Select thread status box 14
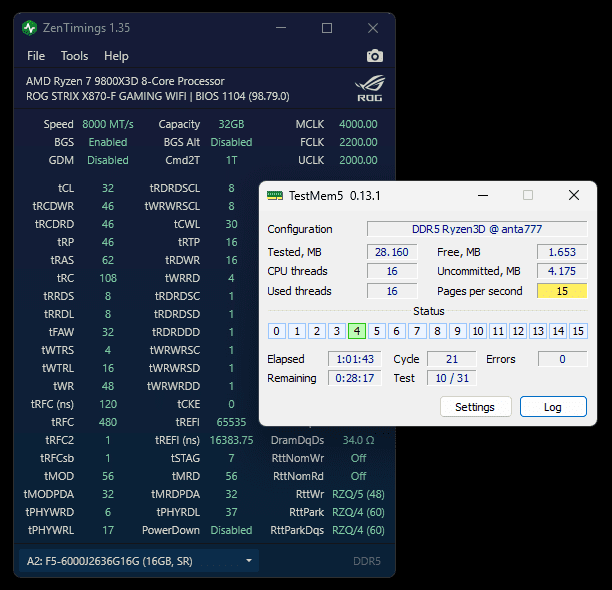Viewport: 612px width, 590px height. pos(558,331)
